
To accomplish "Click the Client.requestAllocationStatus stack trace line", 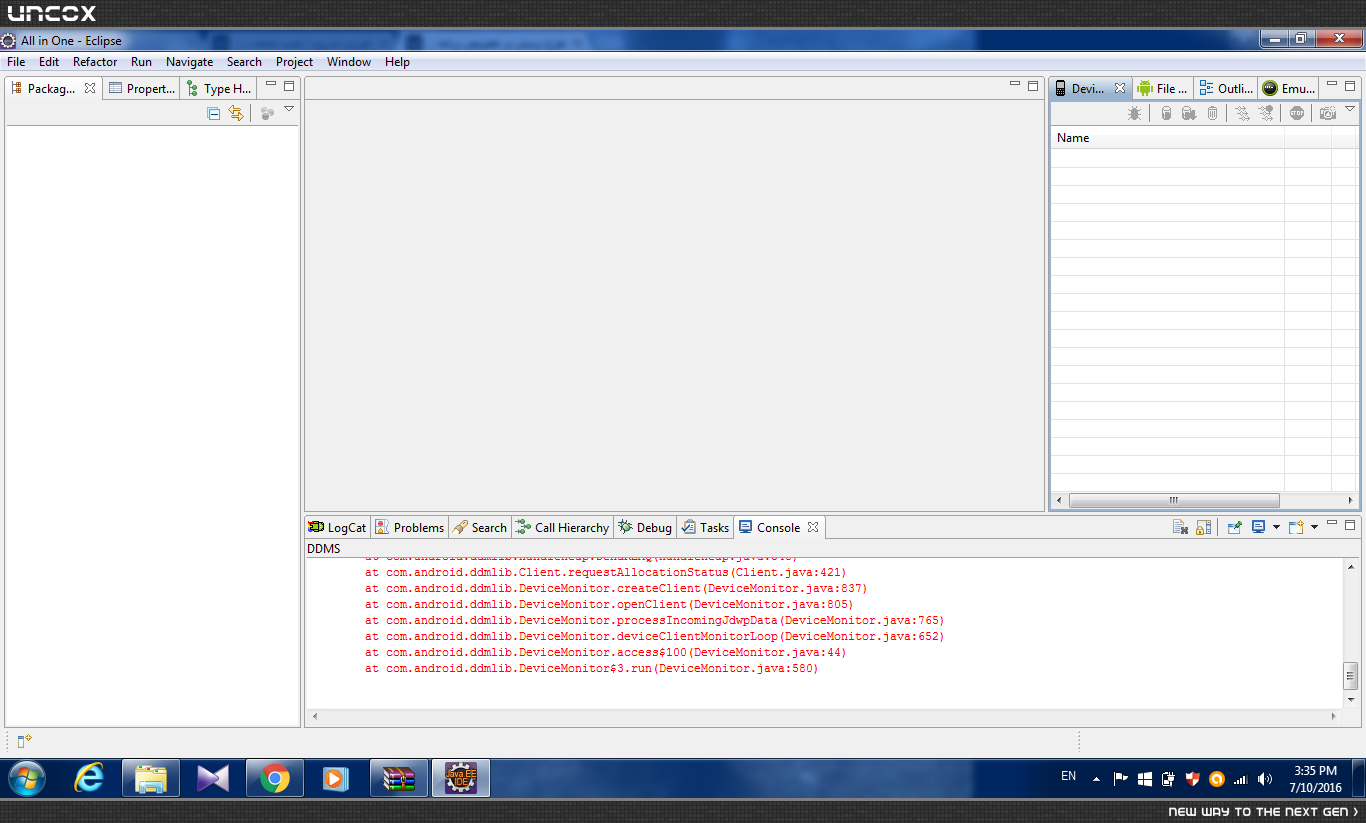I will pyautogui.click(x=606, y=572).
